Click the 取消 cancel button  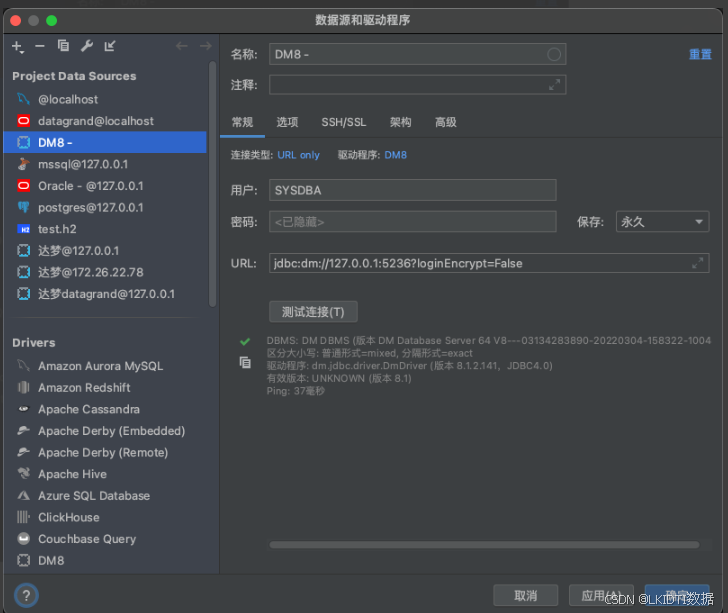pyautogui.click(x=526, y=595)
